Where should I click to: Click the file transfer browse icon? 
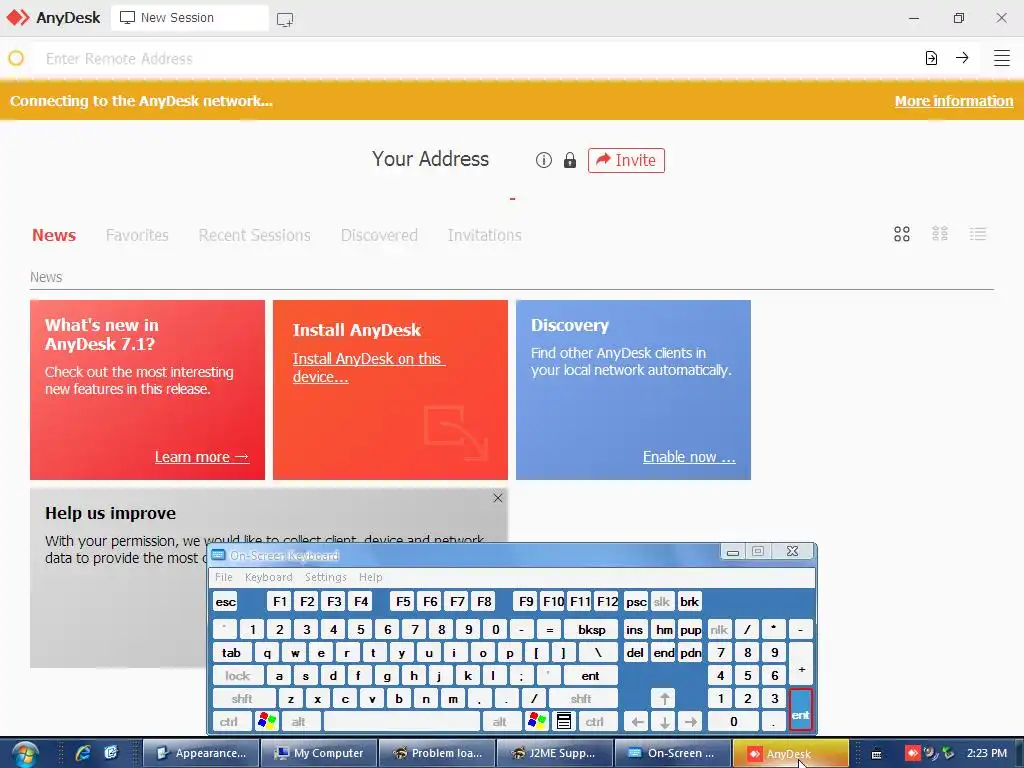tap(931, 58)
